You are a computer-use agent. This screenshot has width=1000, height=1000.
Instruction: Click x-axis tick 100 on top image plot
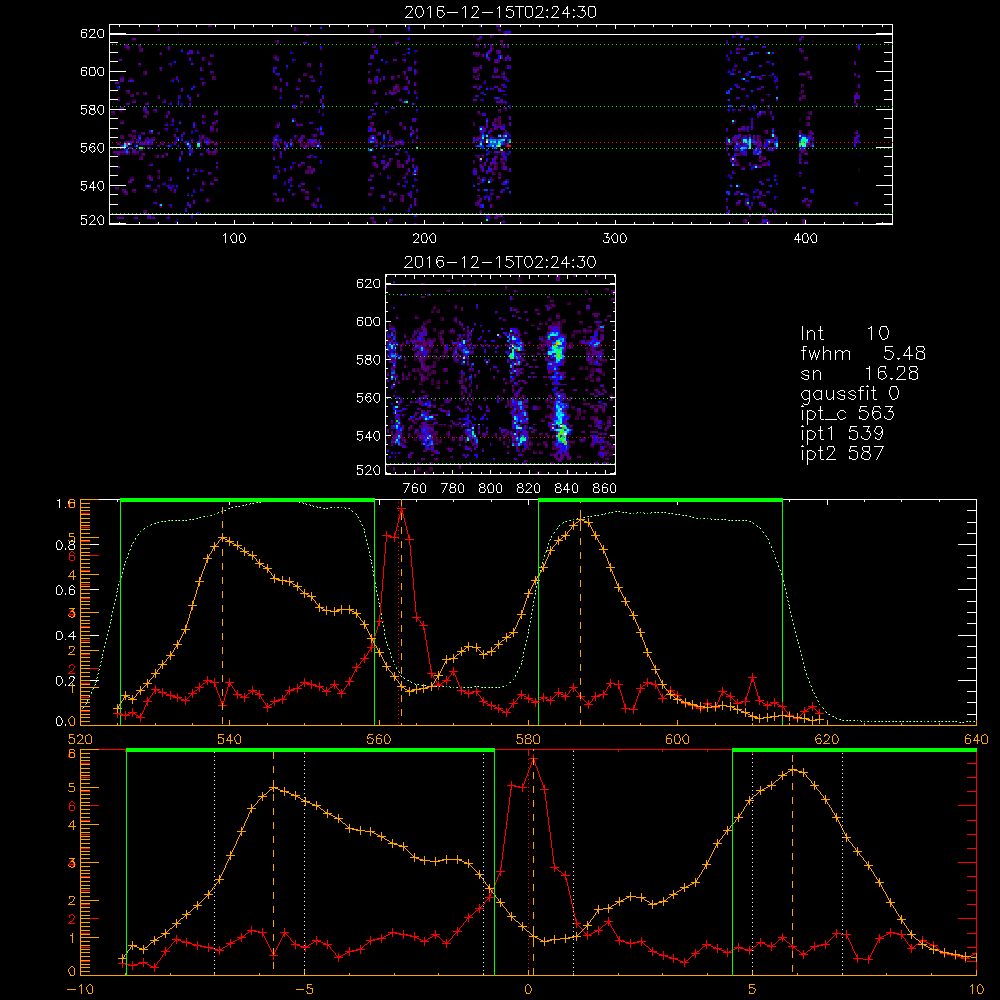(234, 239)
